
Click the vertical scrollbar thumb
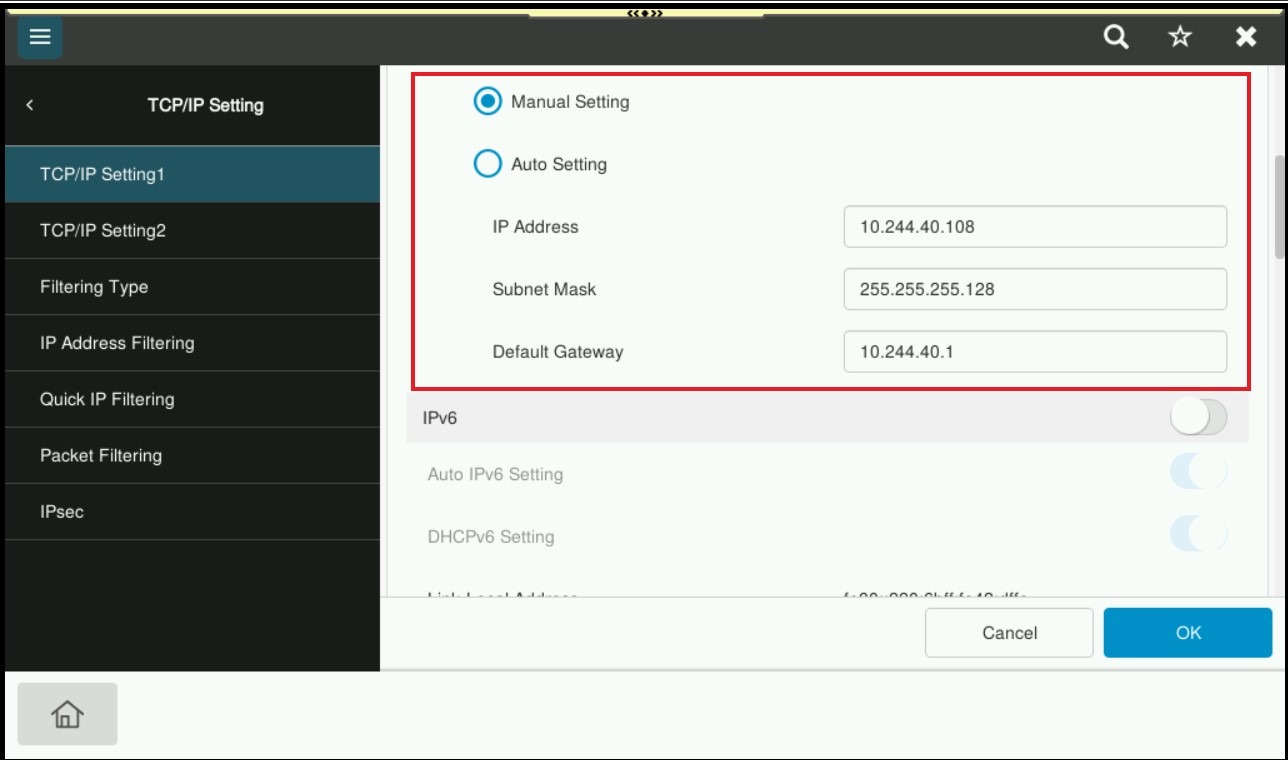1279,207
